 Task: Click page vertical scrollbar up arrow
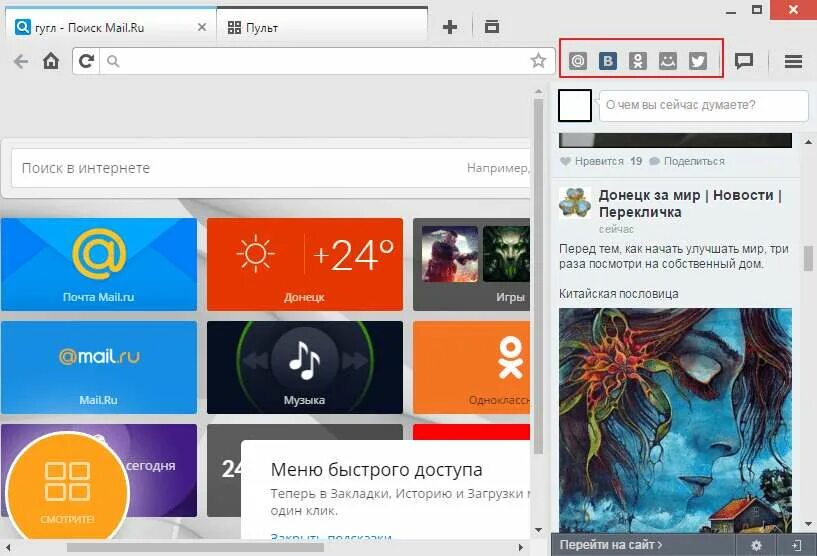click(538, 91)
